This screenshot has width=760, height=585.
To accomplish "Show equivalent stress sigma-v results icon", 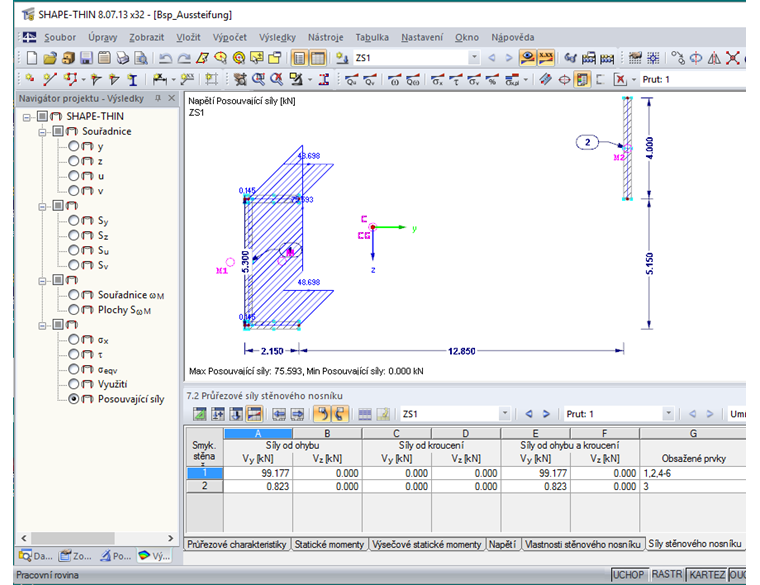I will (x=474, y=79).
